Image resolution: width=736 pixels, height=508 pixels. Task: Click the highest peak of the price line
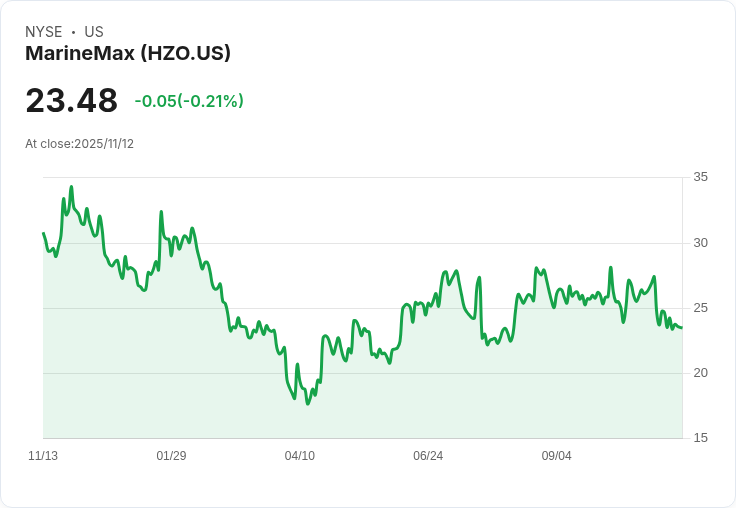(x=71, y=186)
